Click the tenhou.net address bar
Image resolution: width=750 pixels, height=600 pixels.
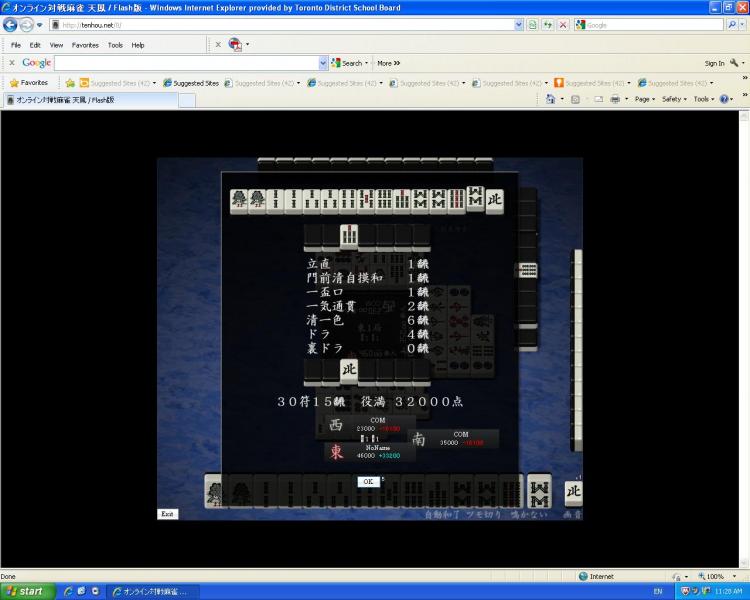click(x=282, y=25)
